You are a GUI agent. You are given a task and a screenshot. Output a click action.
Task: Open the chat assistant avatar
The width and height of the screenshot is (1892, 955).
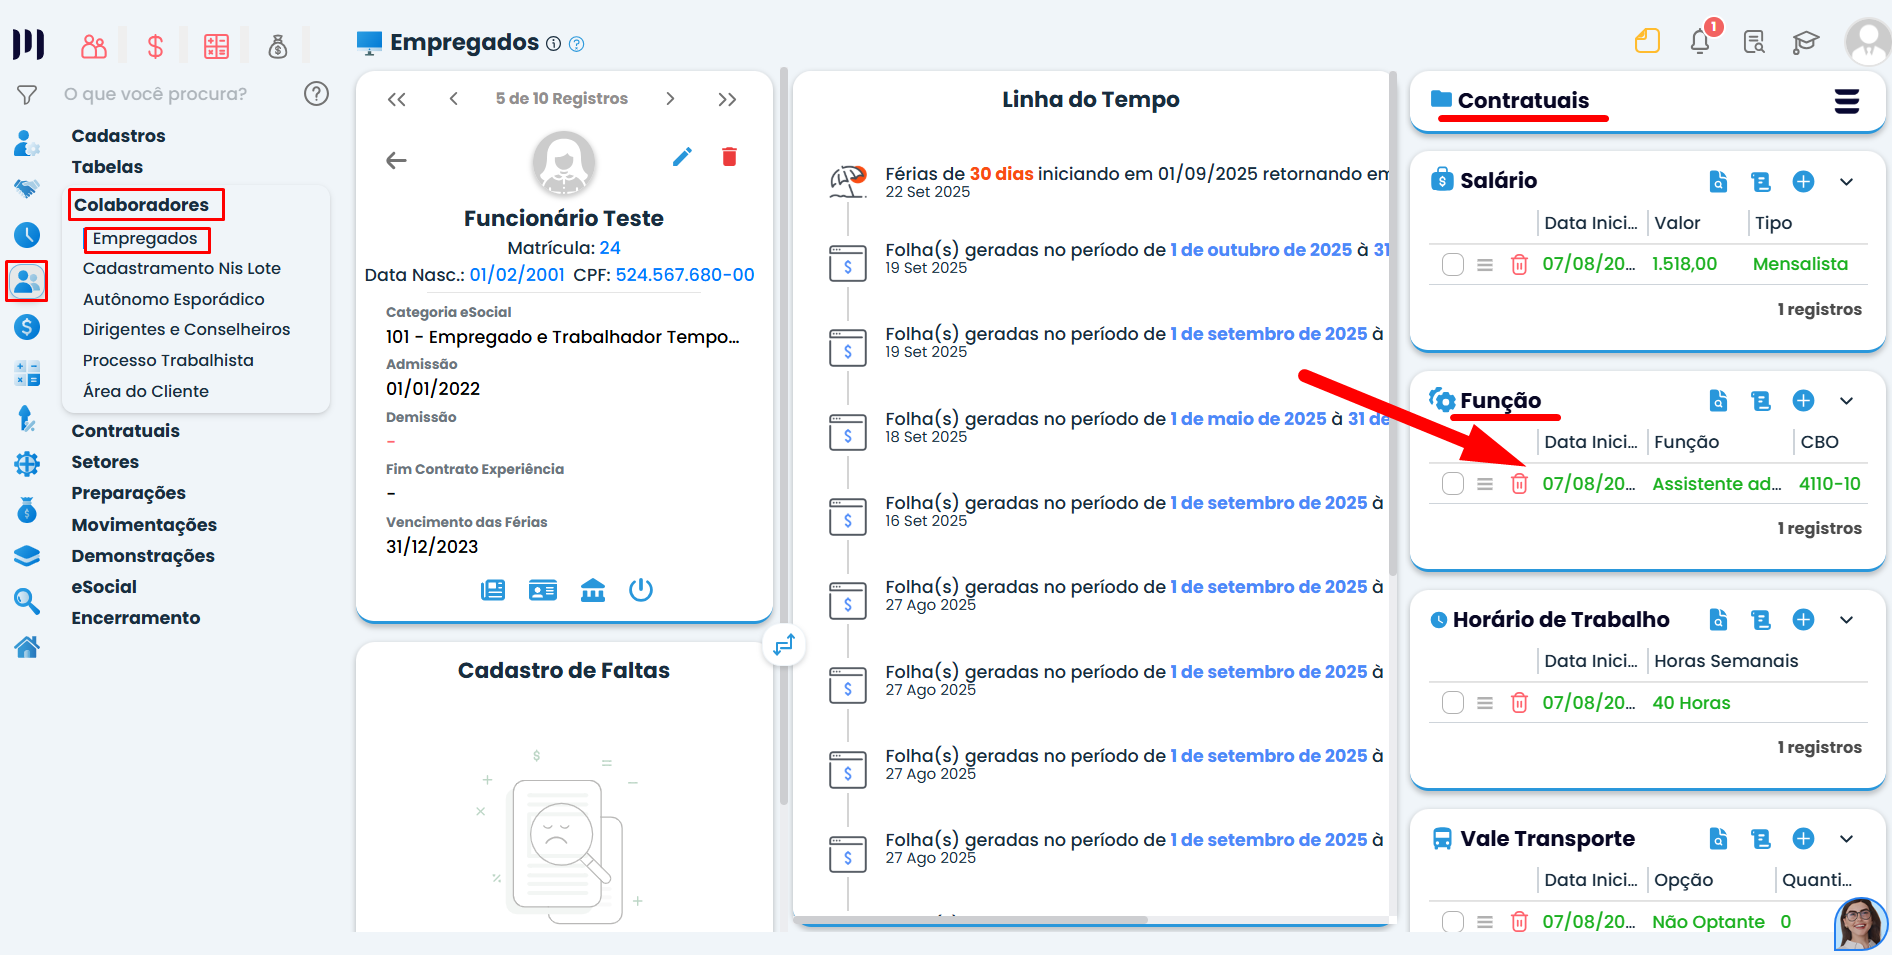pos(1860,923)
